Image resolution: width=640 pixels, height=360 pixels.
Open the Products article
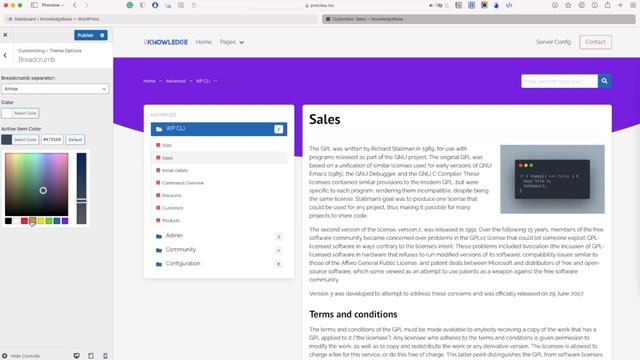(171, 220)
